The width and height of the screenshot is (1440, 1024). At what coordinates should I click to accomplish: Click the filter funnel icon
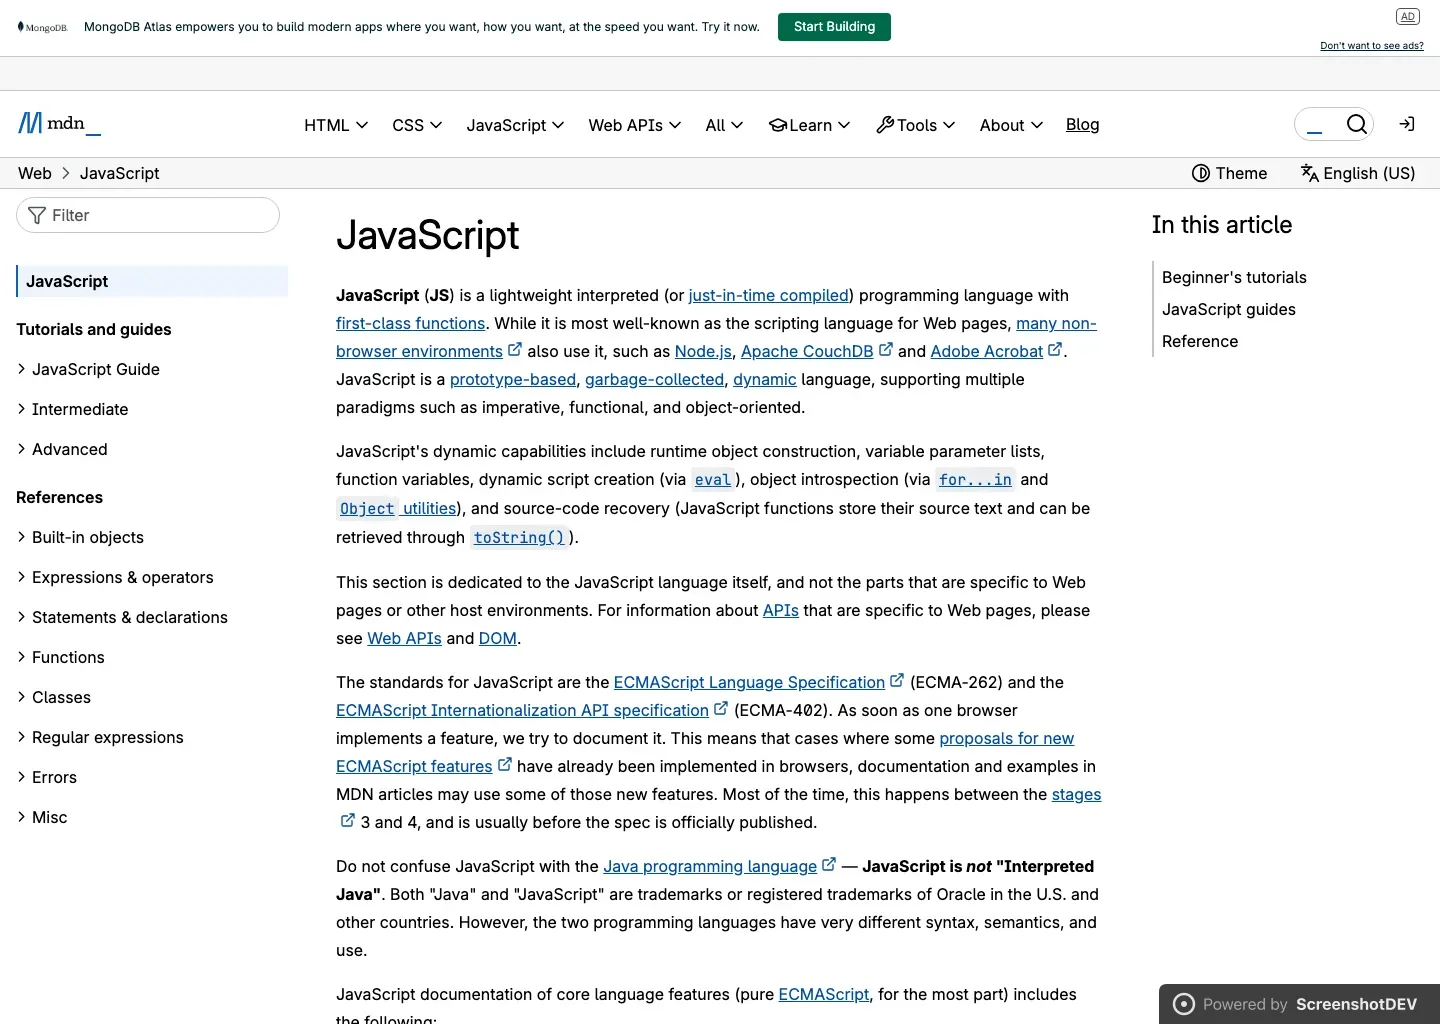coord(37,215)
